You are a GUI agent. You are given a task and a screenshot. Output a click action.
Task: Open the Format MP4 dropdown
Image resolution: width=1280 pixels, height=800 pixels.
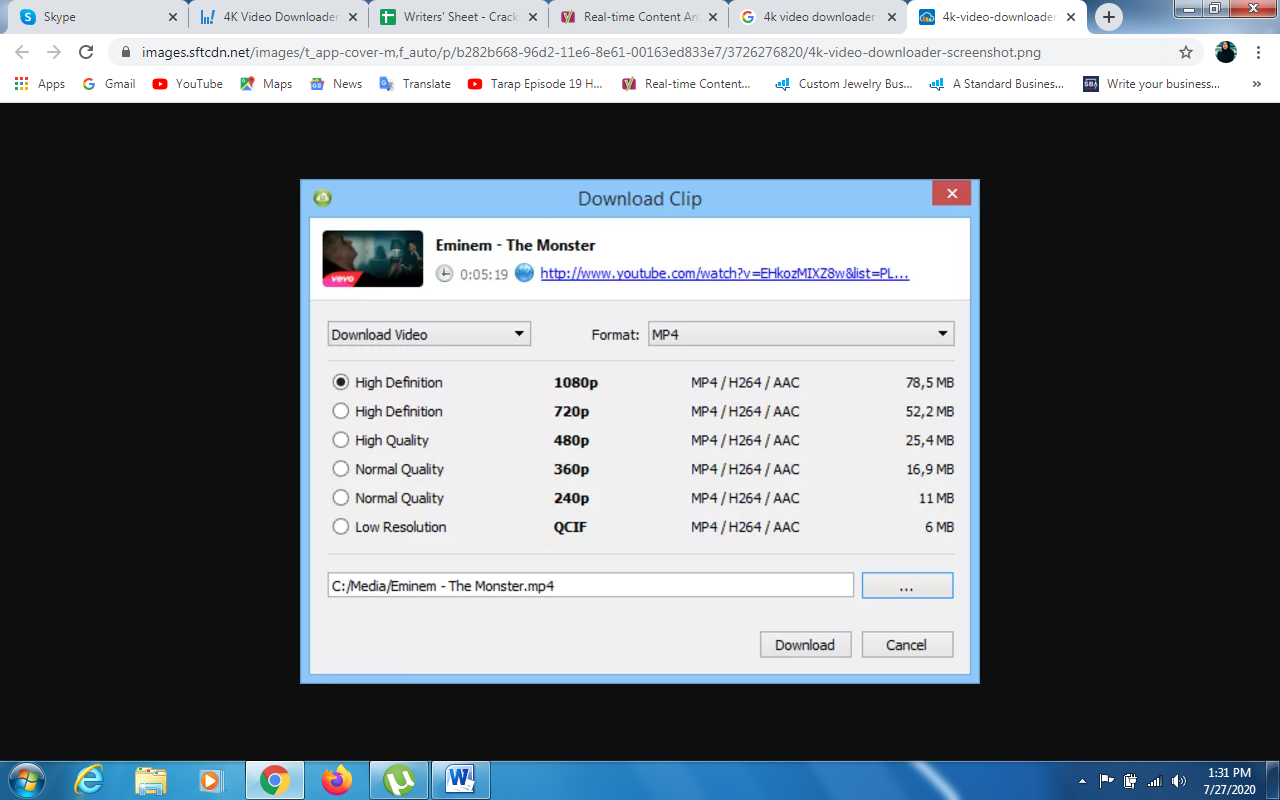(801, 334)
